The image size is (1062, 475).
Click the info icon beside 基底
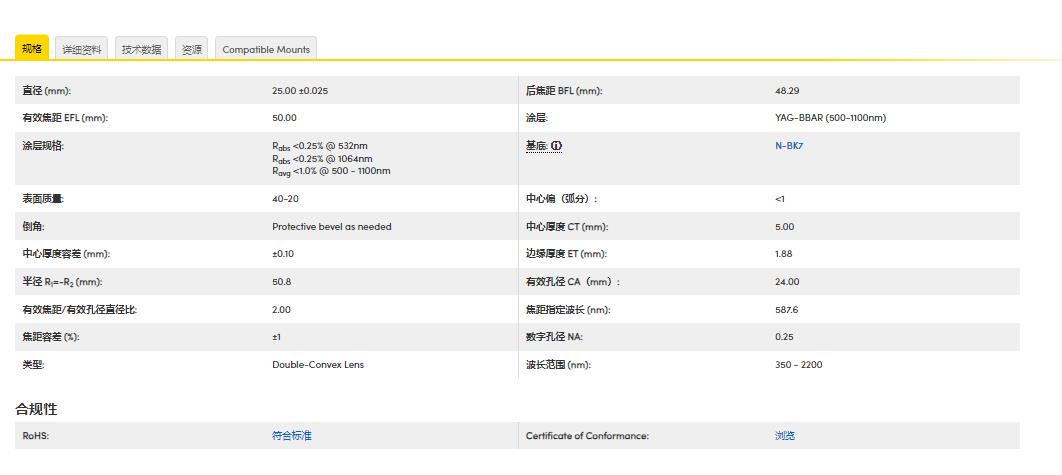coord(556,146)
